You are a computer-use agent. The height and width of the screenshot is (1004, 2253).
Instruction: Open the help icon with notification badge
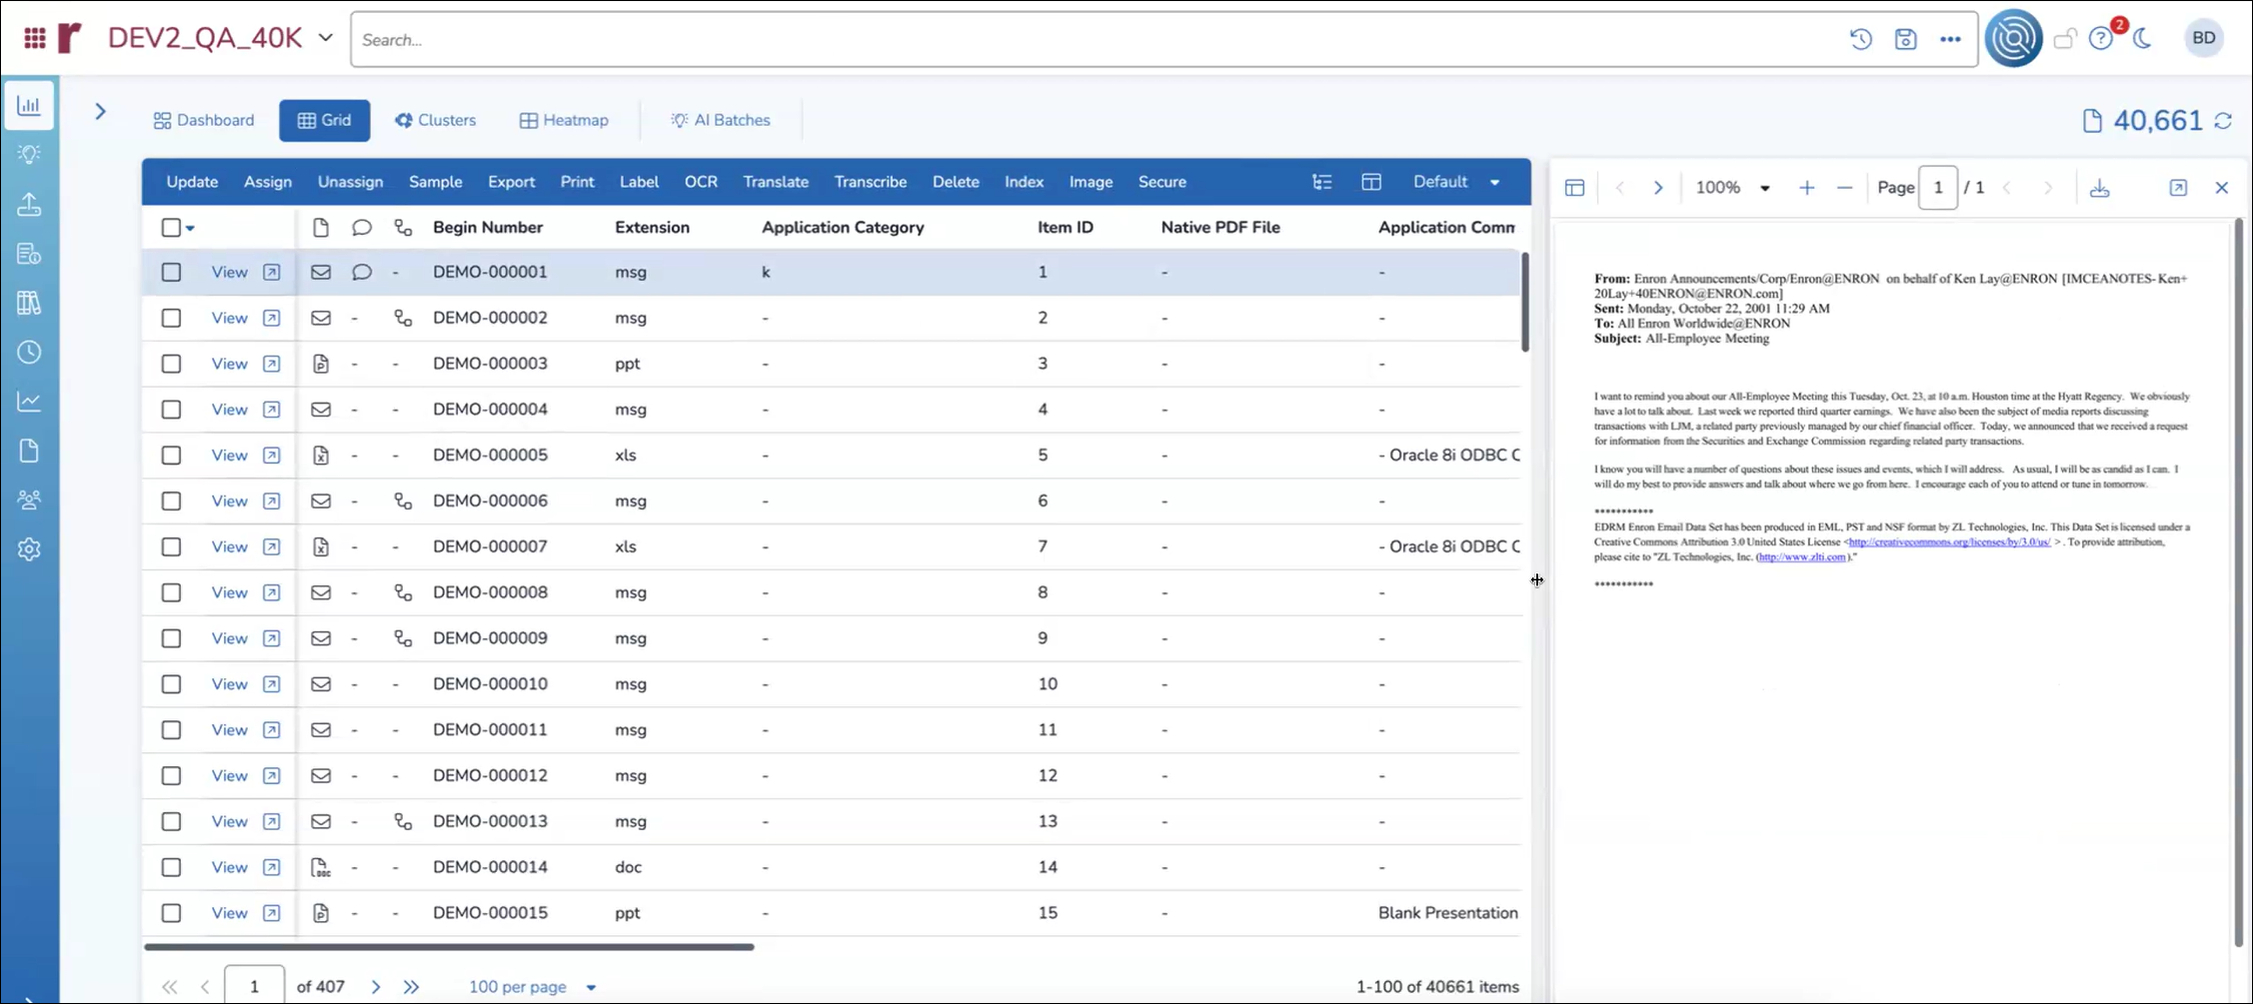point(2101,39)
